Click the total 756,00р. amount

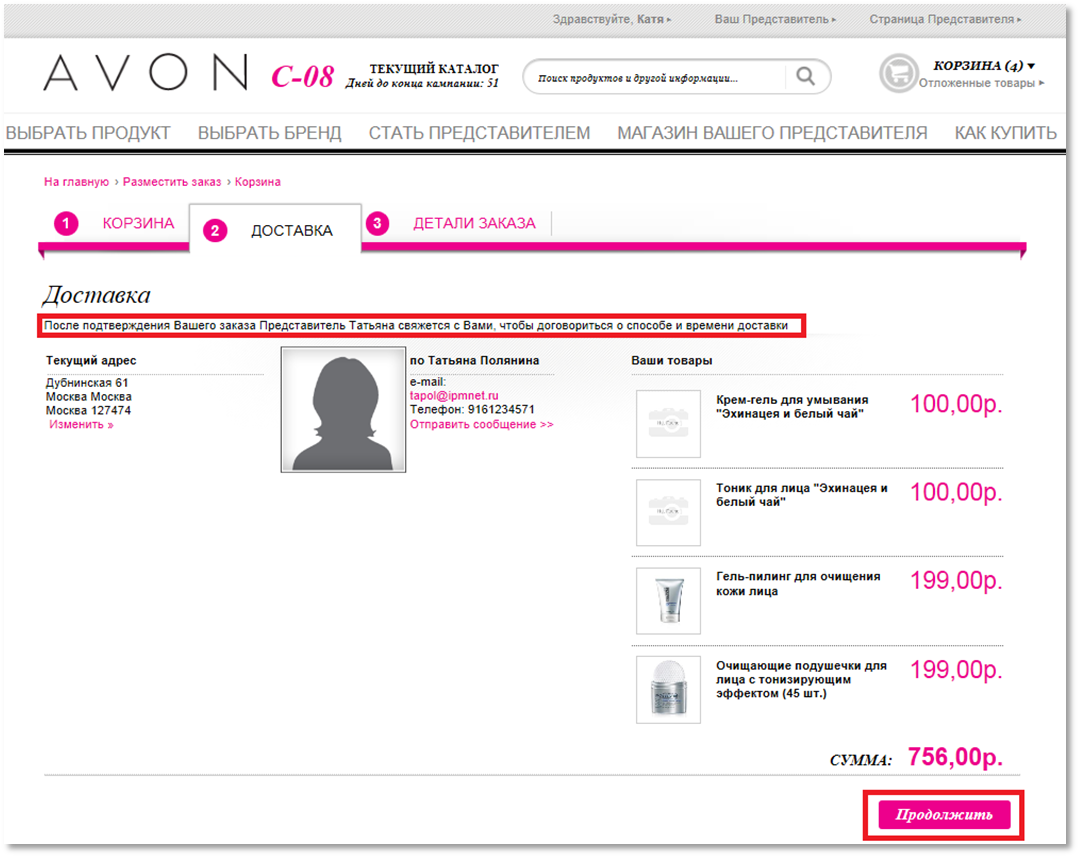(x=955, y=757)
